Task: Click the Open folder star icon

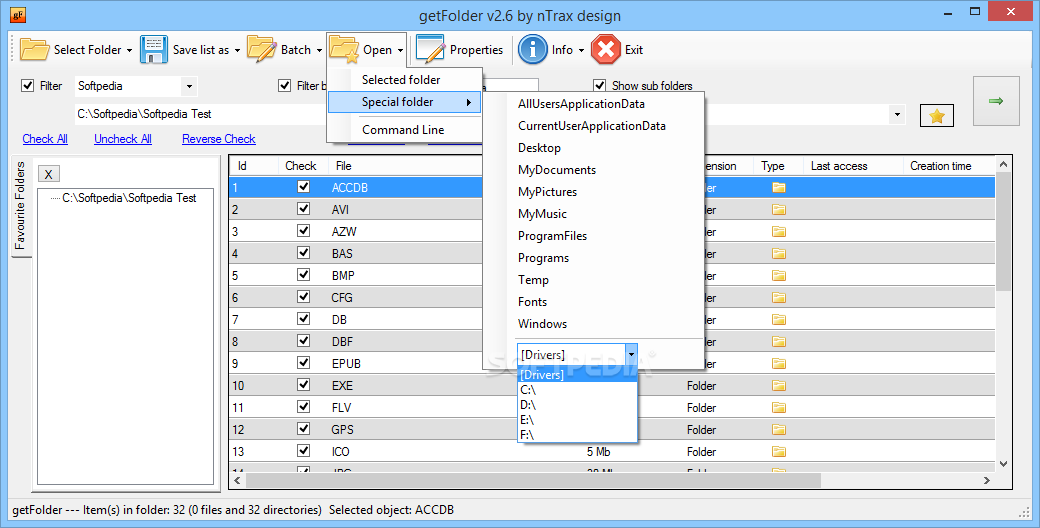Action: click(344, 50)
